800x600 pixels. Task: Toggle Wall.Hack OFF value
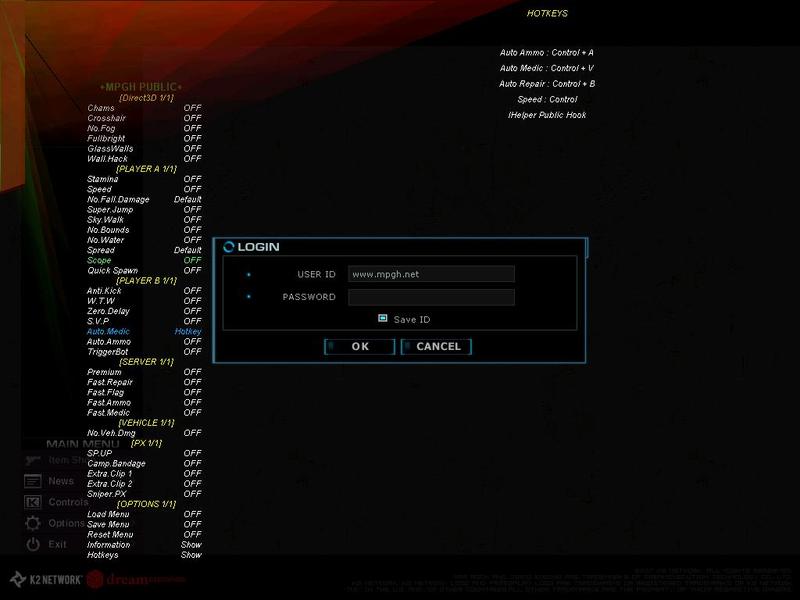pos(192,159)
